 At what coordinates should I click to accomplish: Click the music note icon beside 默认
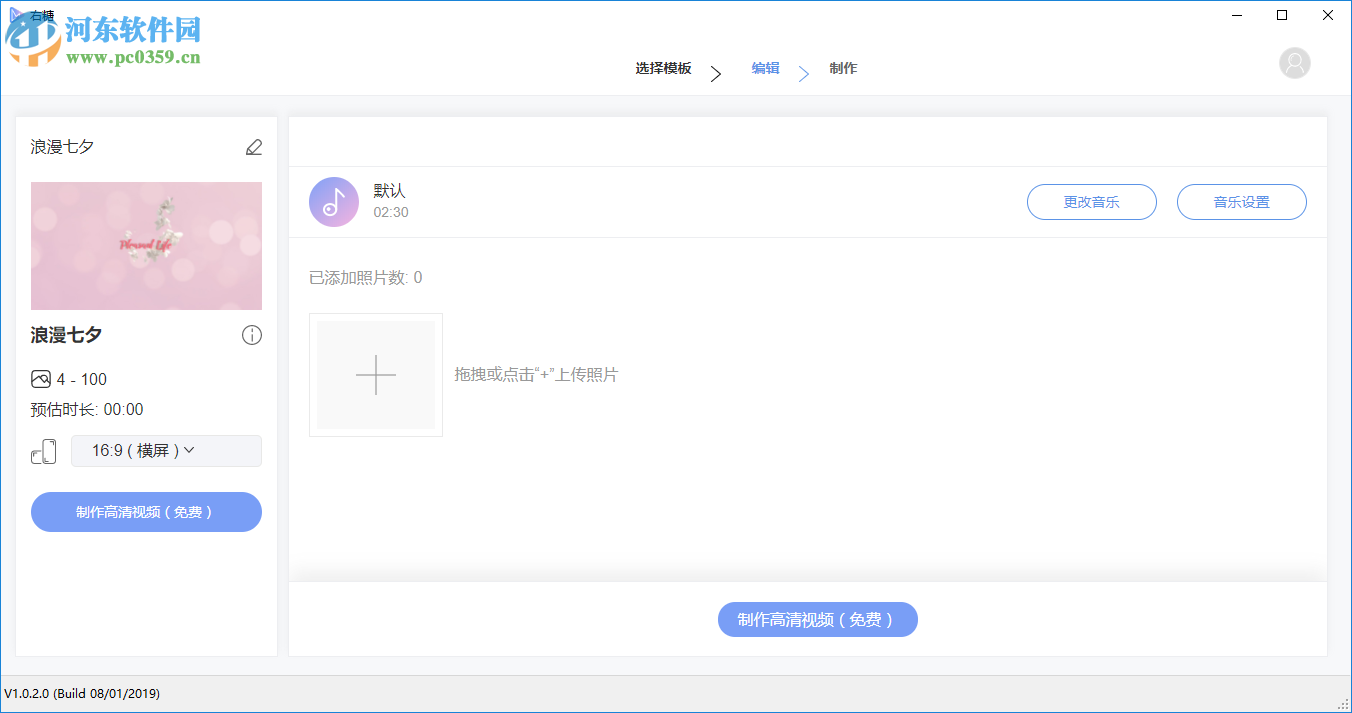point(333,201)
